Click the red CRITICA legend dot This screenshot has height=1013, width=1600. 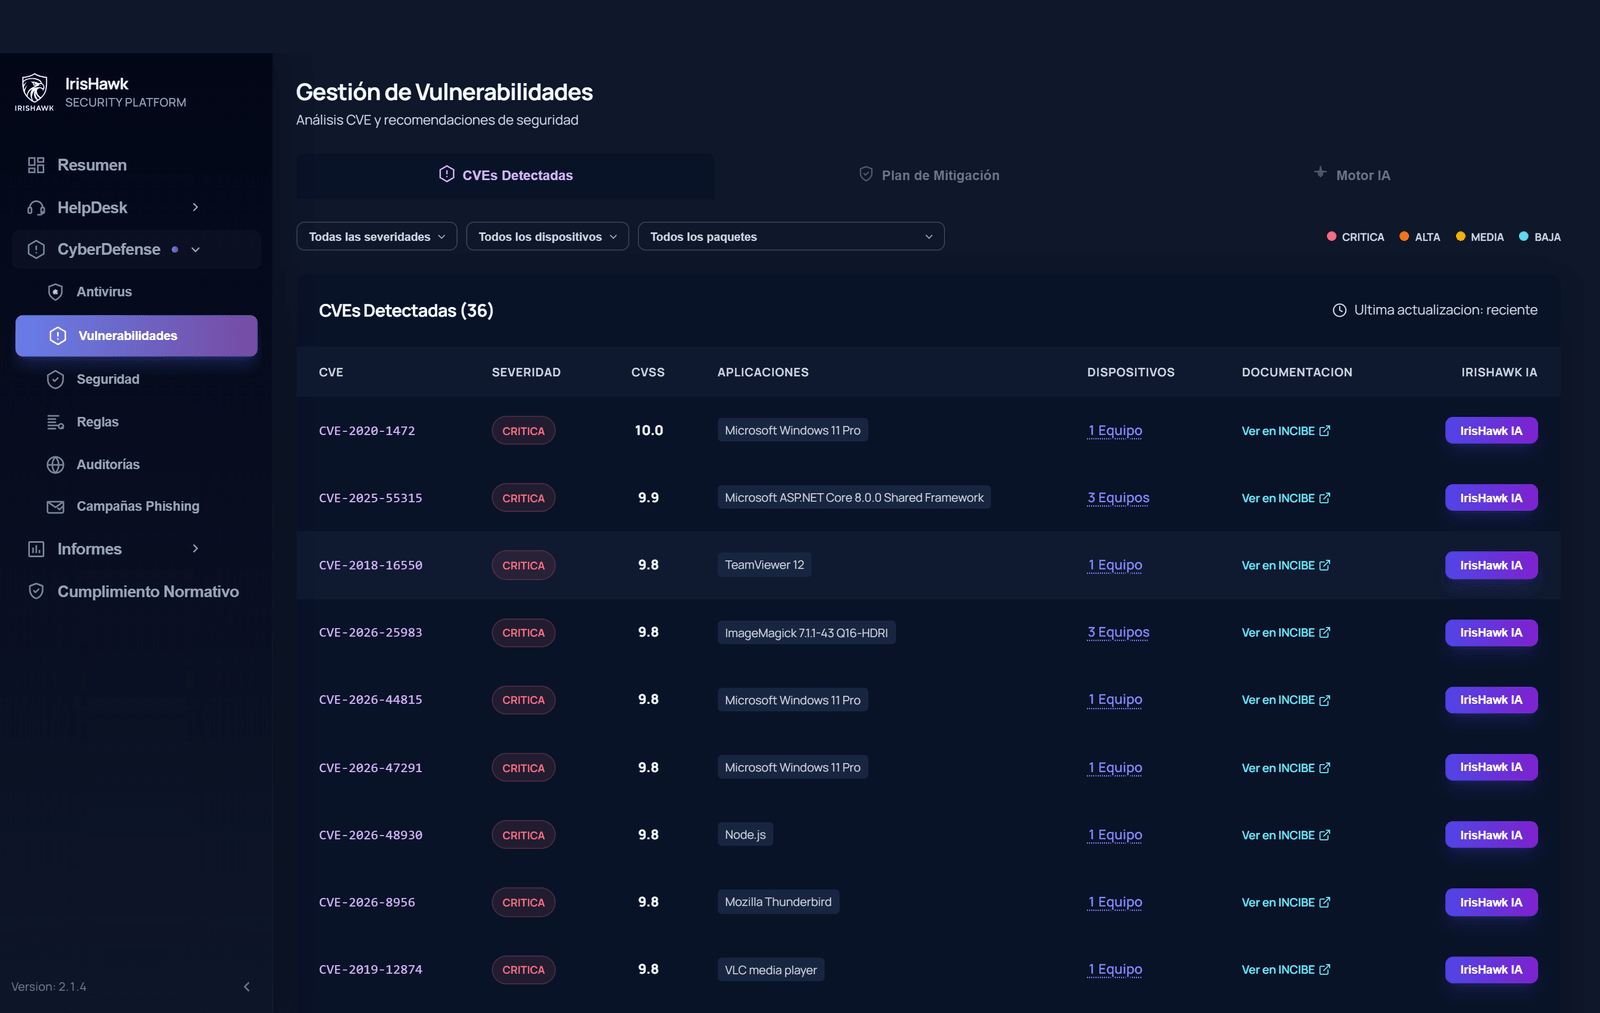click(x=1331, y=237)
